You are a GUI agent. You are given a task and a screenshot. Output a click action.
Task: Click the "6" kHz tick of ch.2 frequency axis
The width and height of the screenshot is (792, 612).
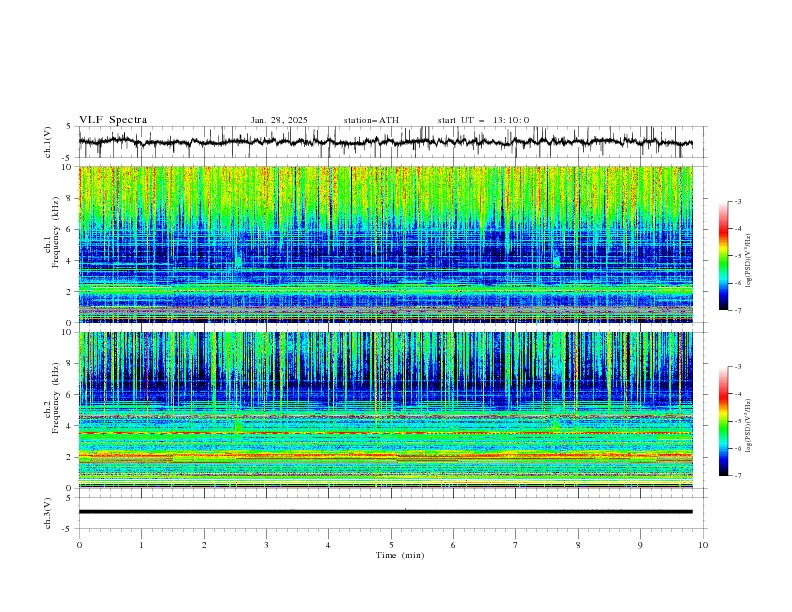point(70,394)
